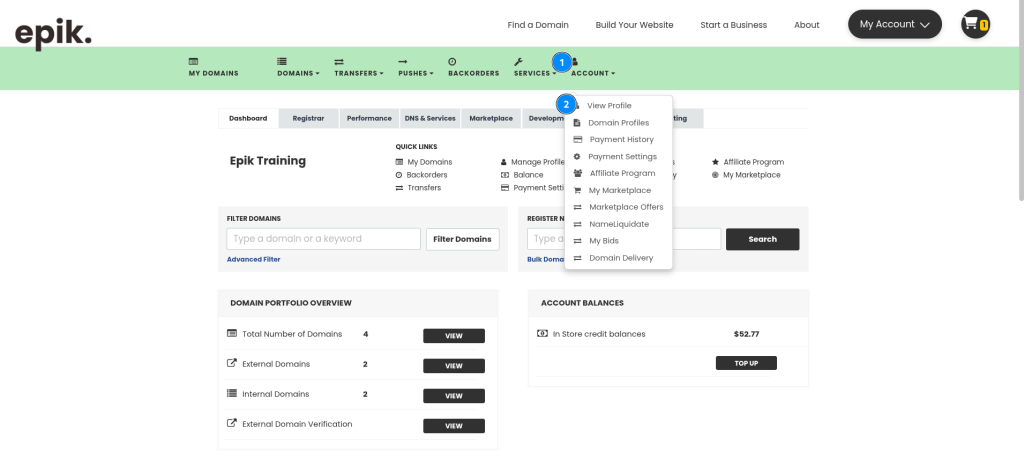Click the Affiliate Program people icon in menu
Viewport: 1024px width, 467px height.
pos(578,173)
